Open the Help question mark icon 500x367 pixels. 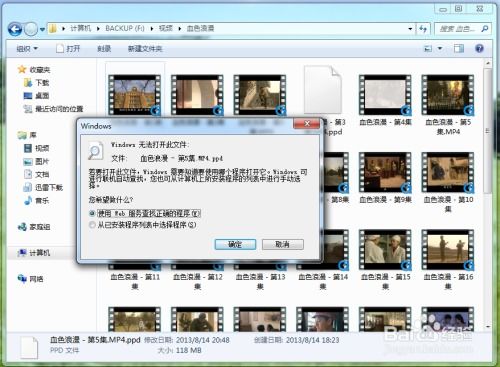[479, 49]
